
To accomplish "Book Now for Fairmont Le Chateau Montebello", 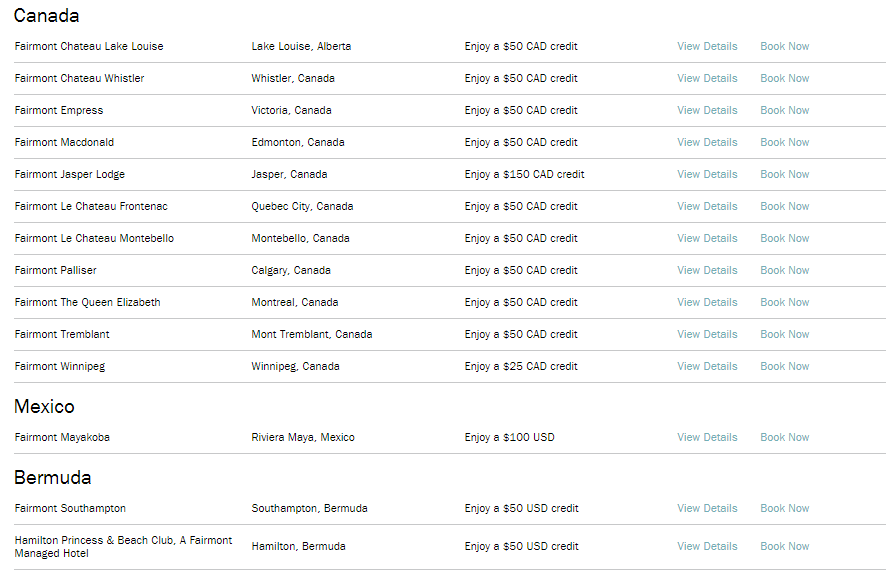I will (x=784, y=238).
